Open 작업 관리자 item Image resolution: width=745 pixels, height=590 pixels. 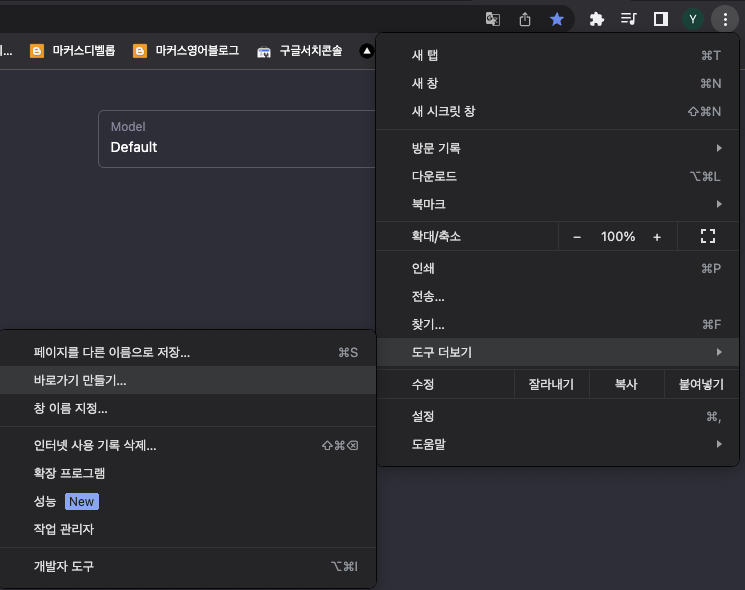(188, 529)
